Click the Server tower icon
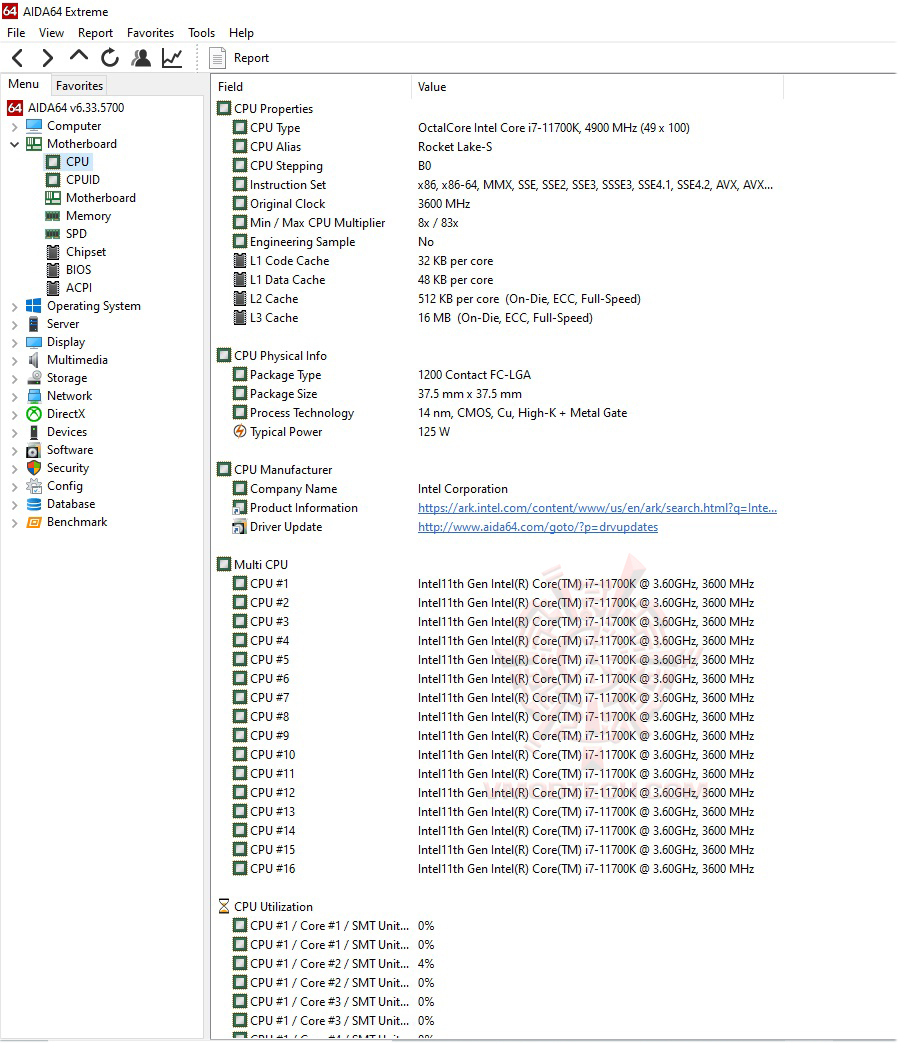Screen dimensions: 899x1043 coord(34,324)
